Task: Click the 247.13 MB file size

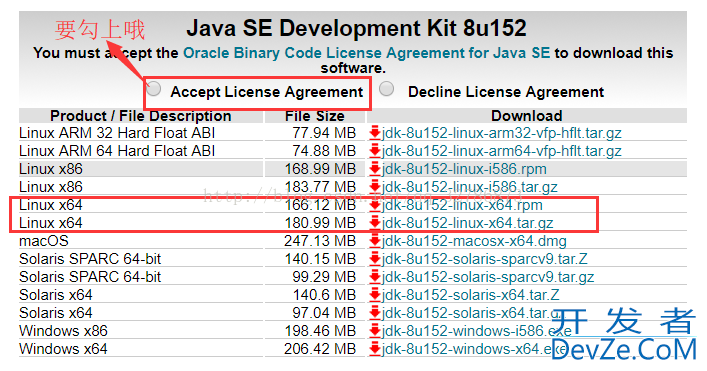Action: click(x=320, y=241)
